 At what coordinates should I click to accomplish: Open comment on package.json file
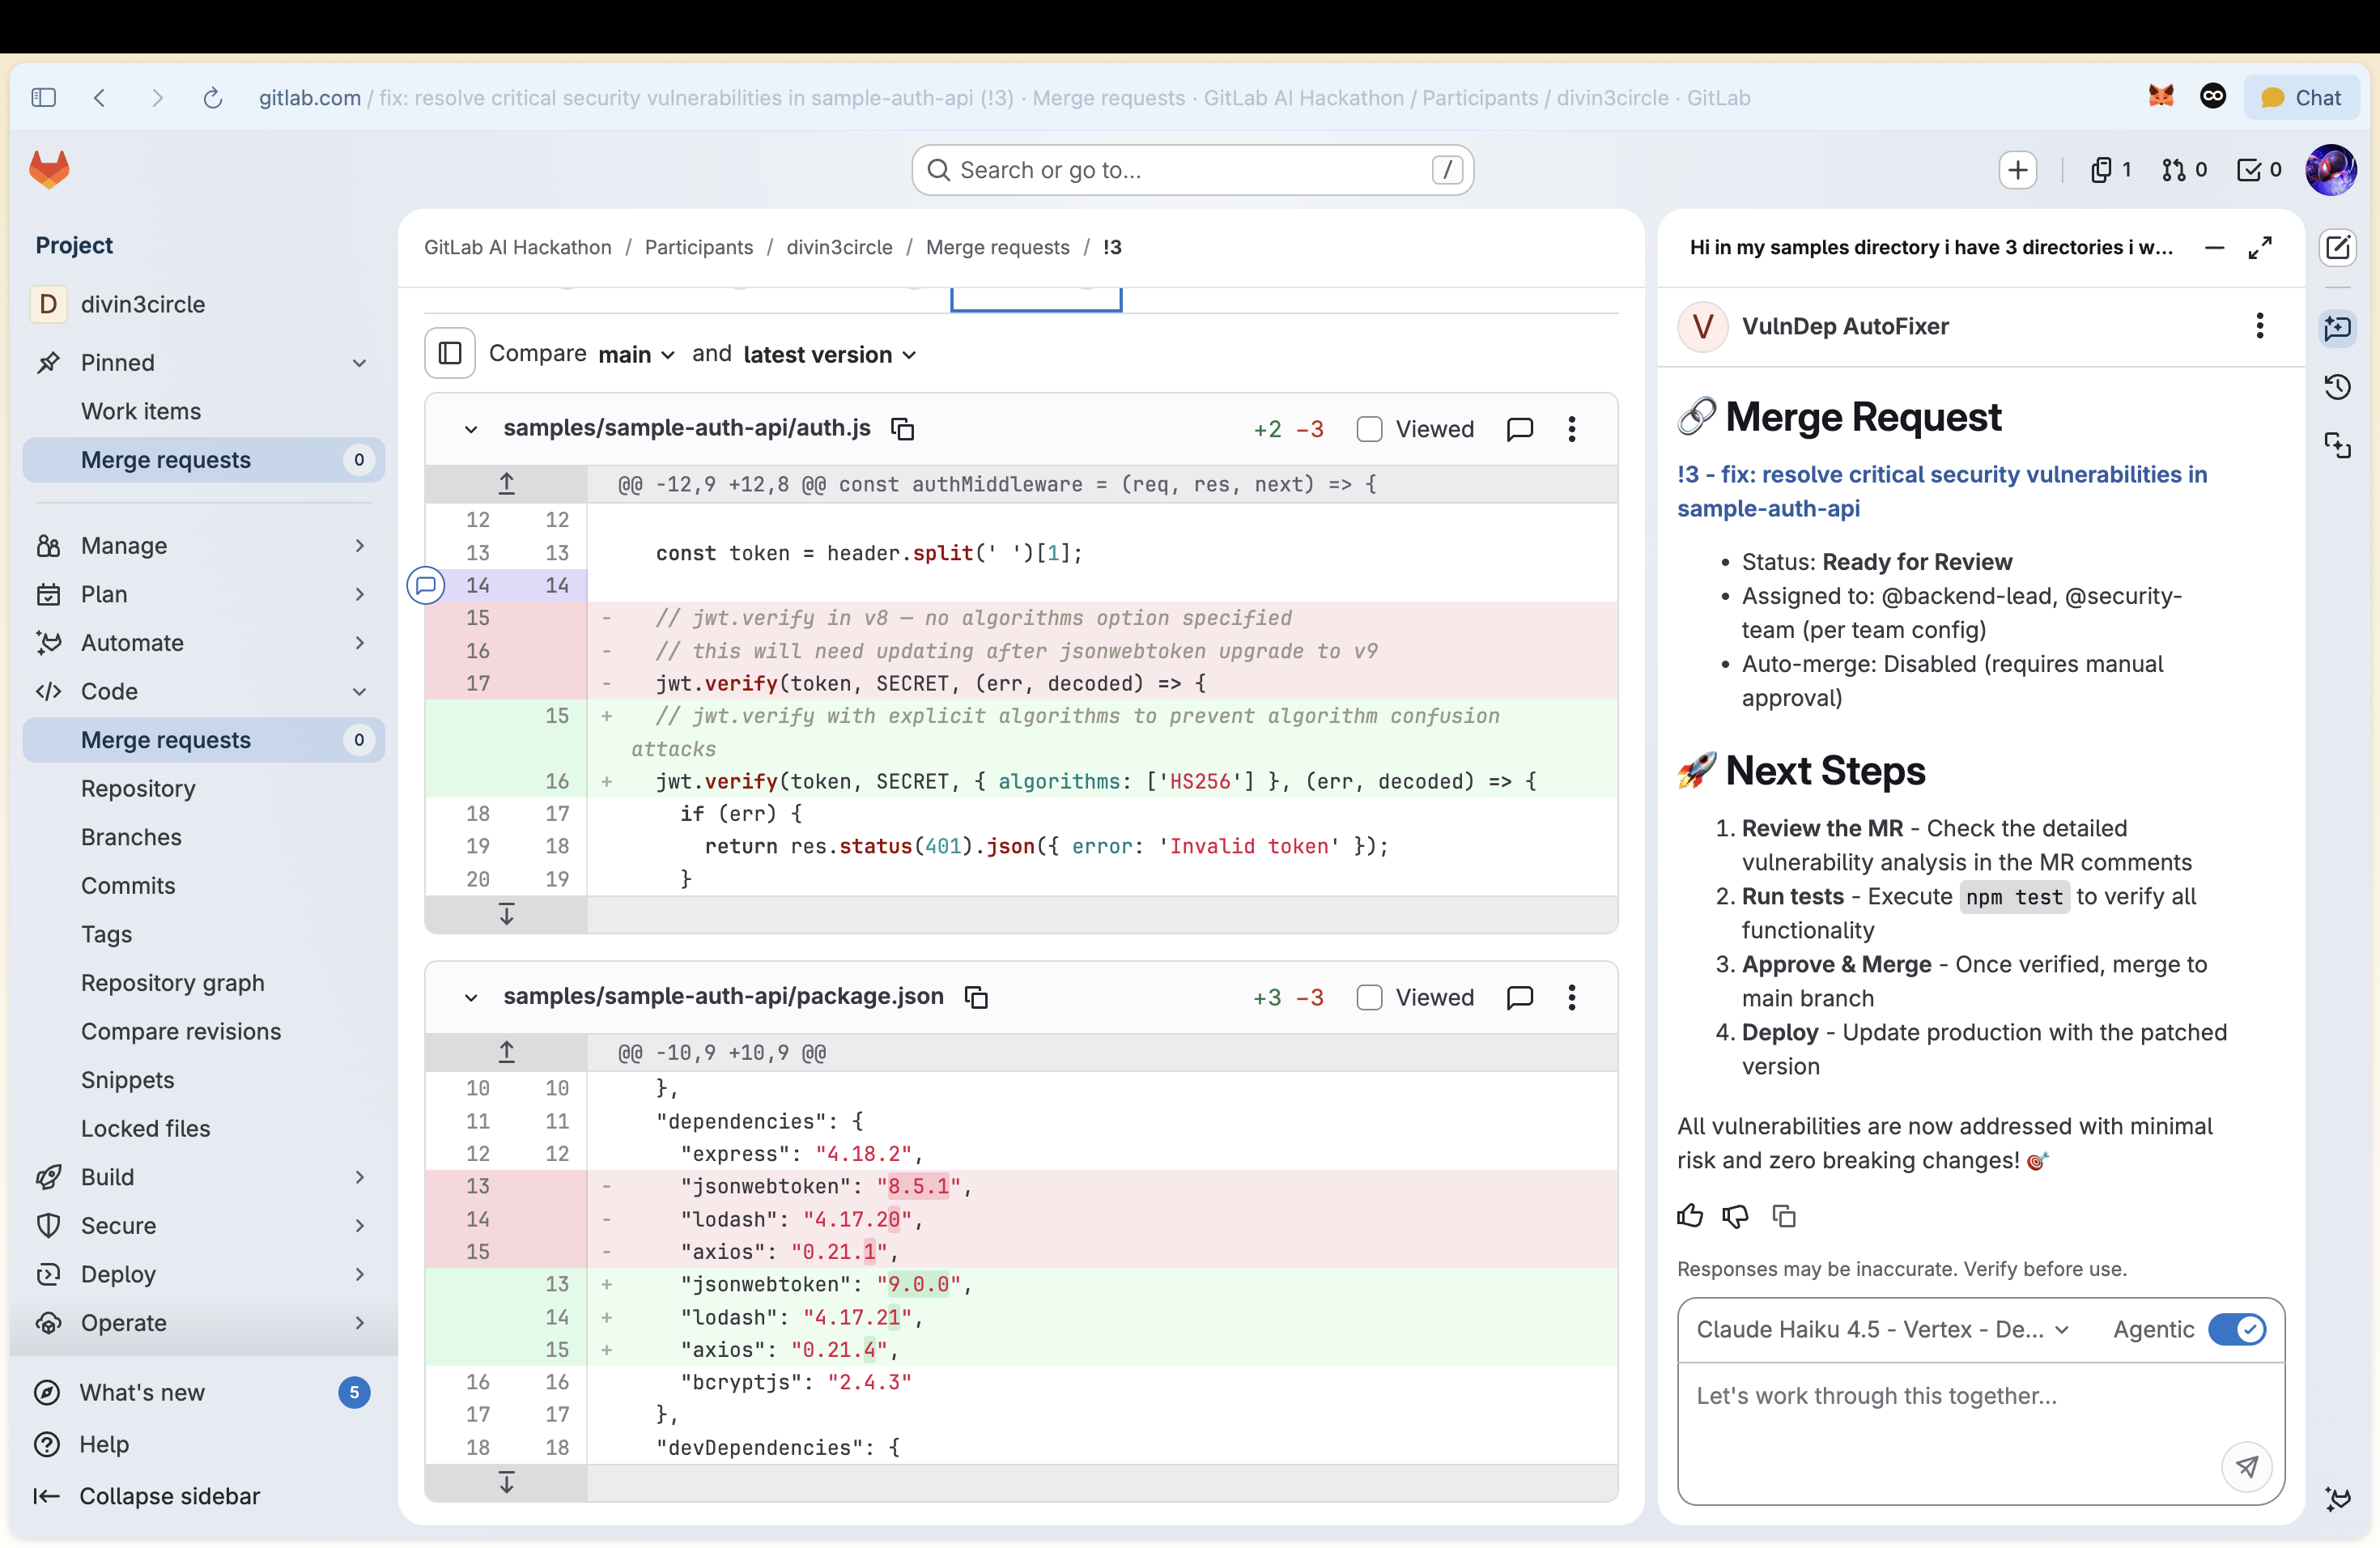(1519, 997)
